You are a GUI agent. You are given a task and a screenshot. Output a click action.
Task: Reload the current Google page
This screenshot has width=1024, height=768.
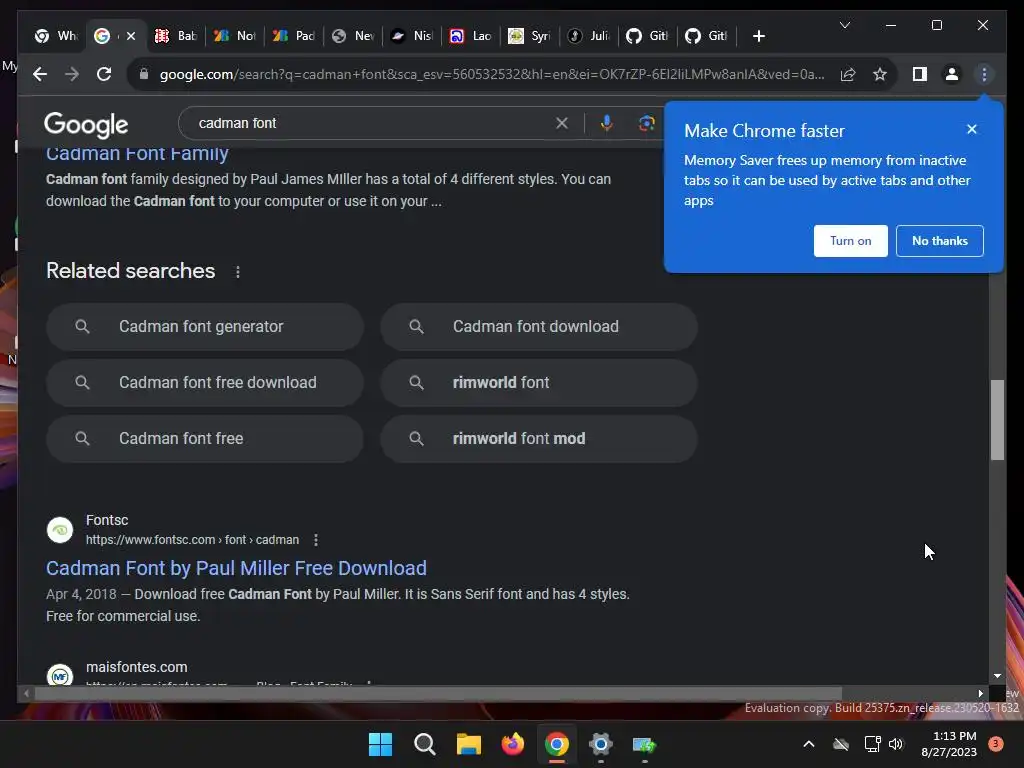(104, 74)
